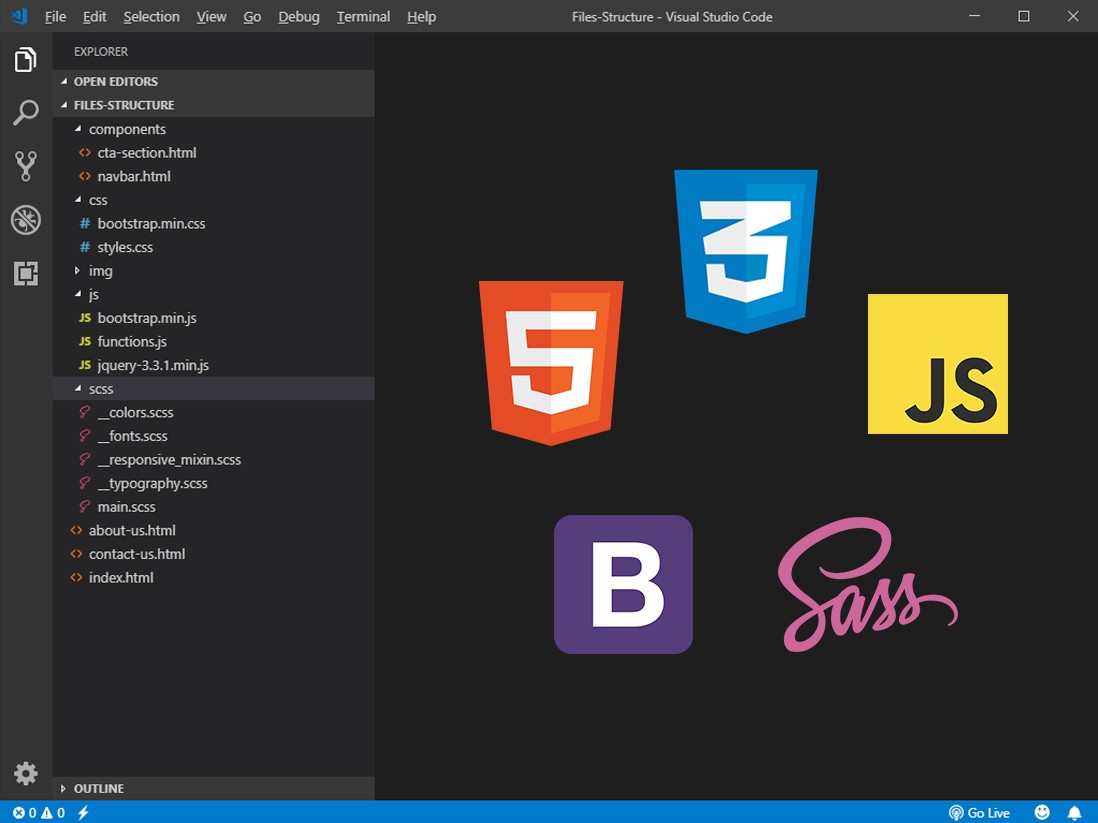Click the feedback smiley in the status bar
The height and width of the screenshot is (823, 1098).
[x=1041, y=812]
